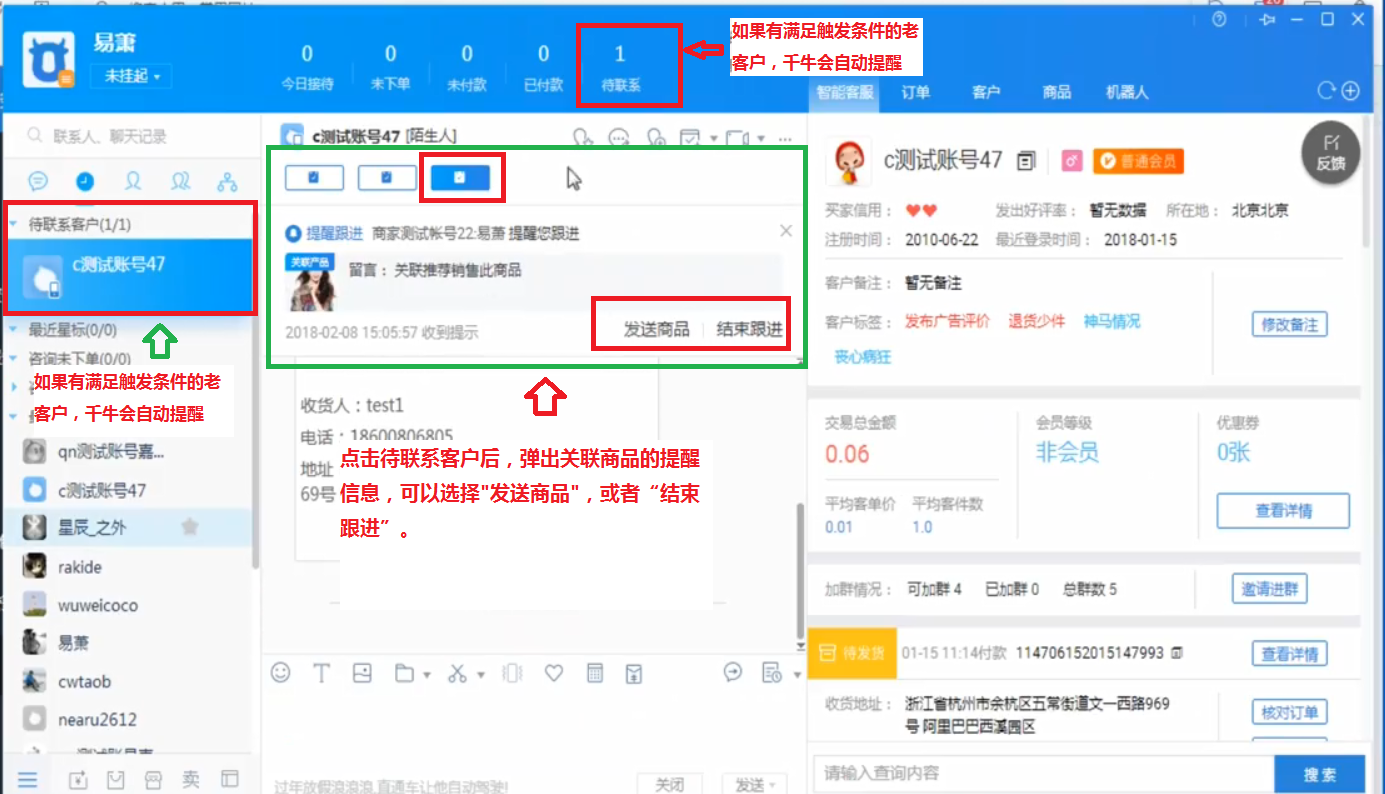The height and width of the screenshot is (794, 1385).
Task: Select the first outlined reminder tab
Action: [314, 178]
